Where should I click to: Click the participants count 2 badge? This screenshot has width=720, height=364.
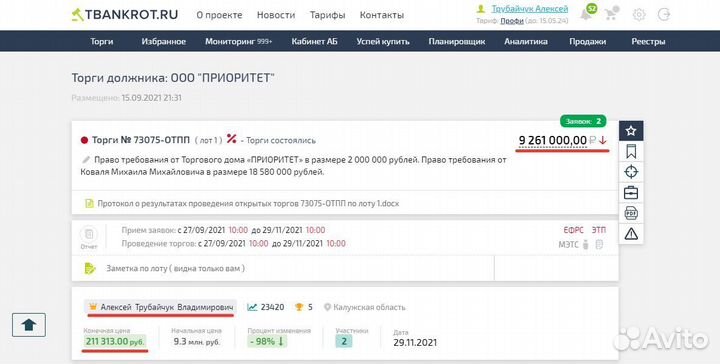coord(344,341)
